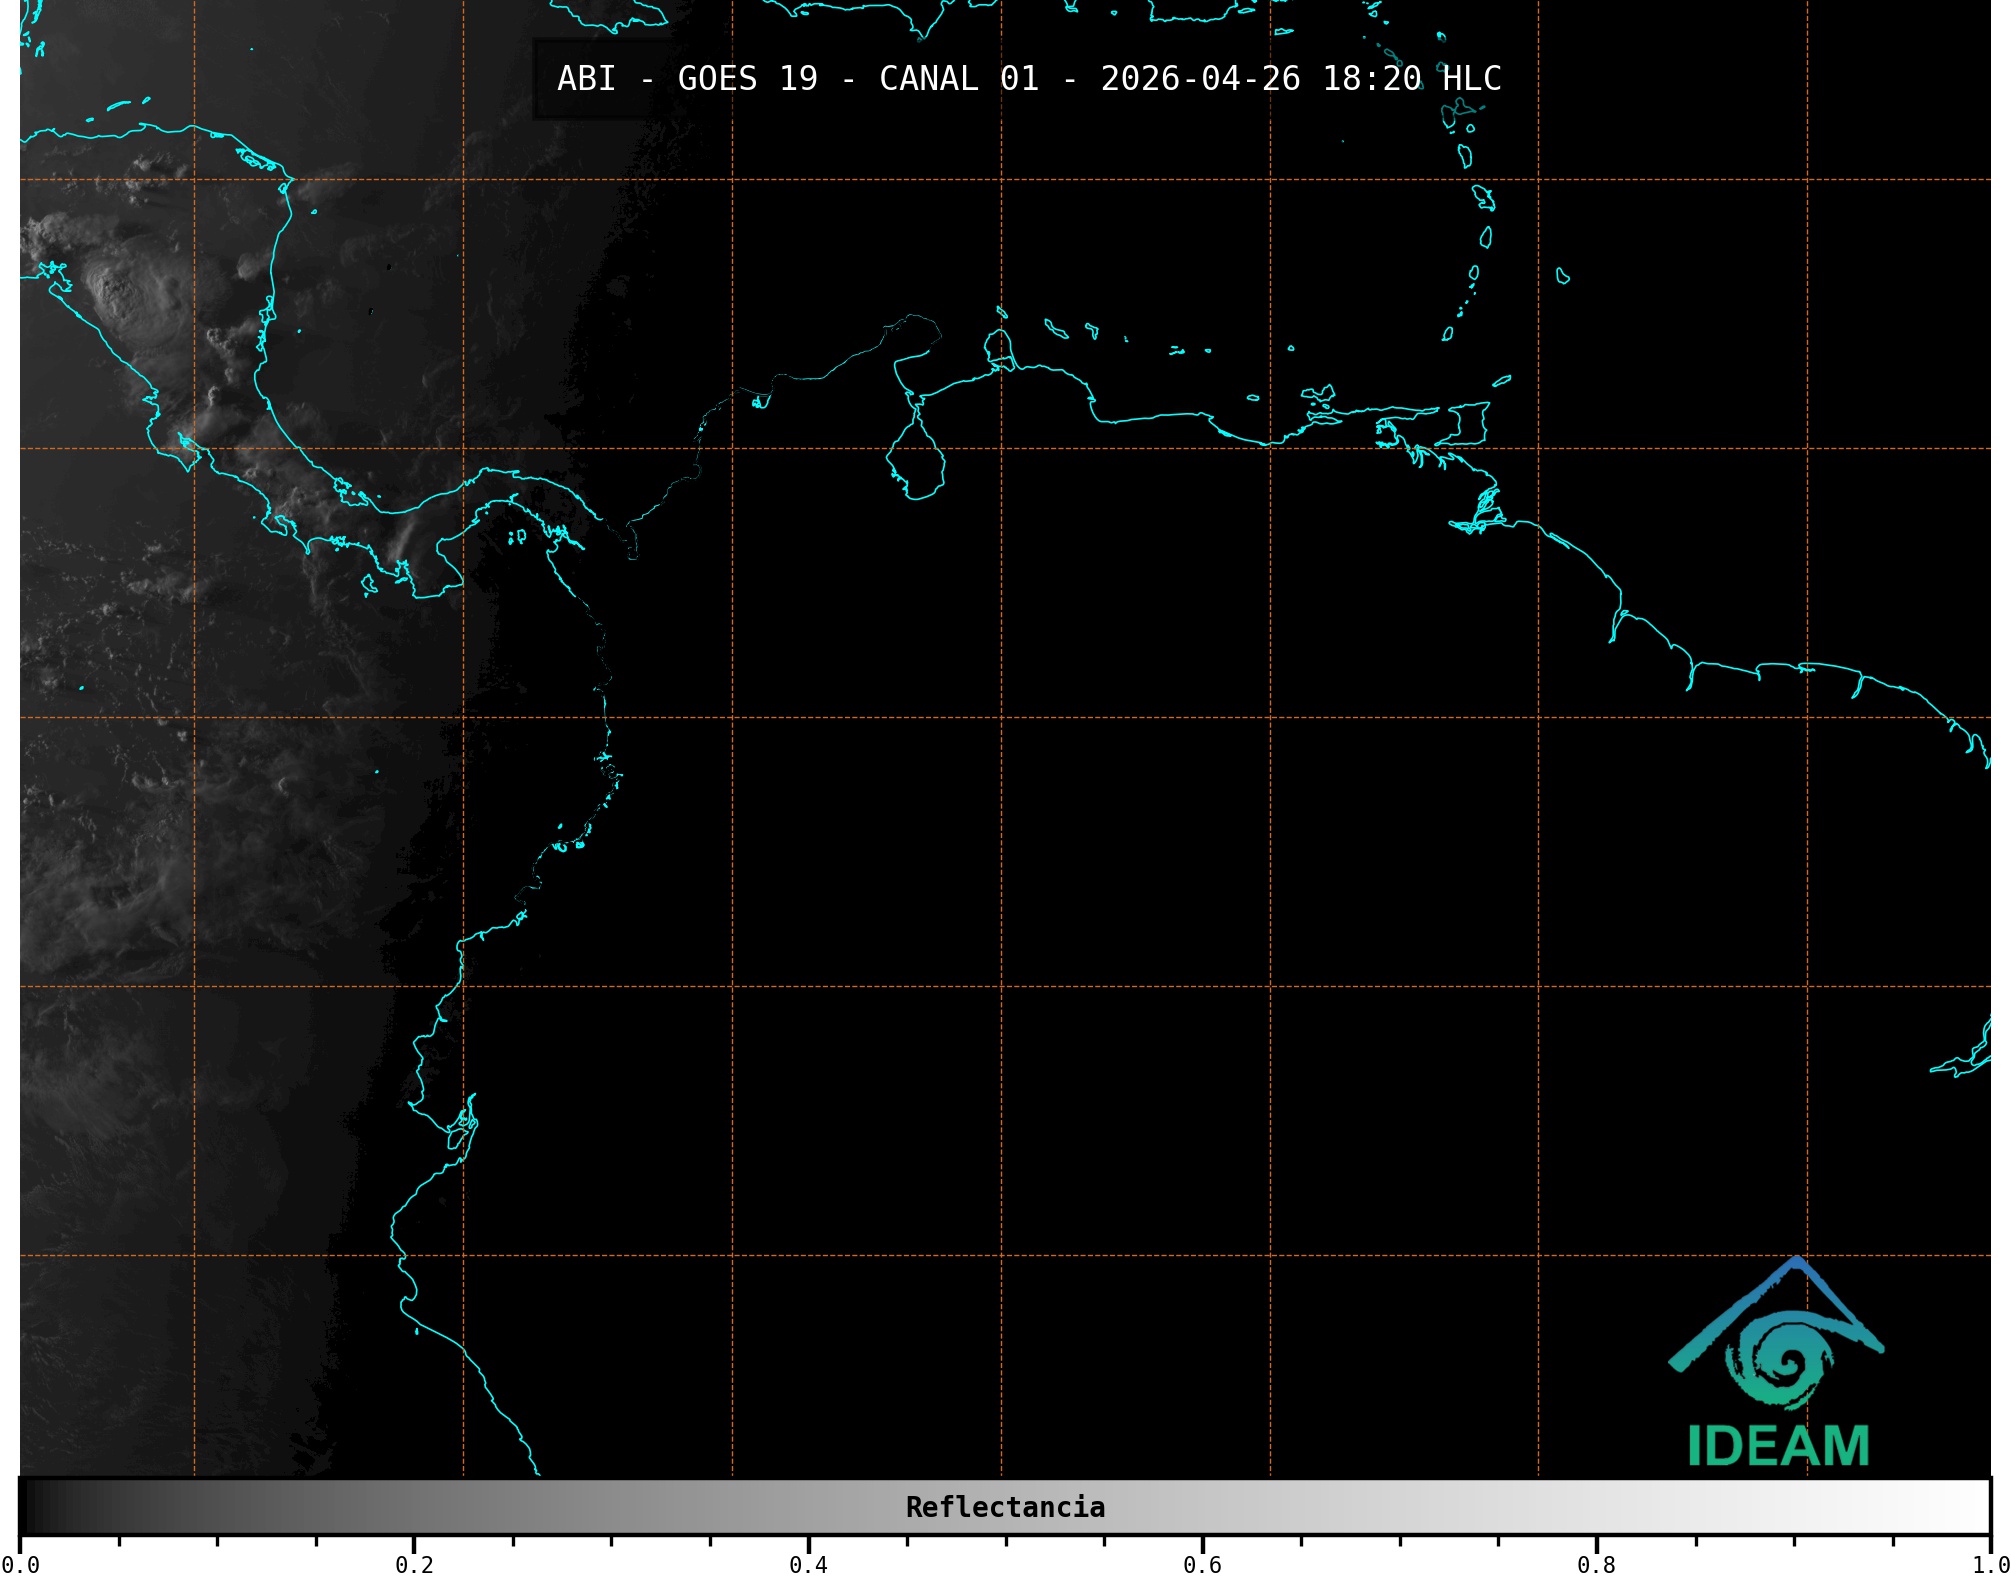Click the 0.2 tick label on the colorbar

tap(414, 1565)
